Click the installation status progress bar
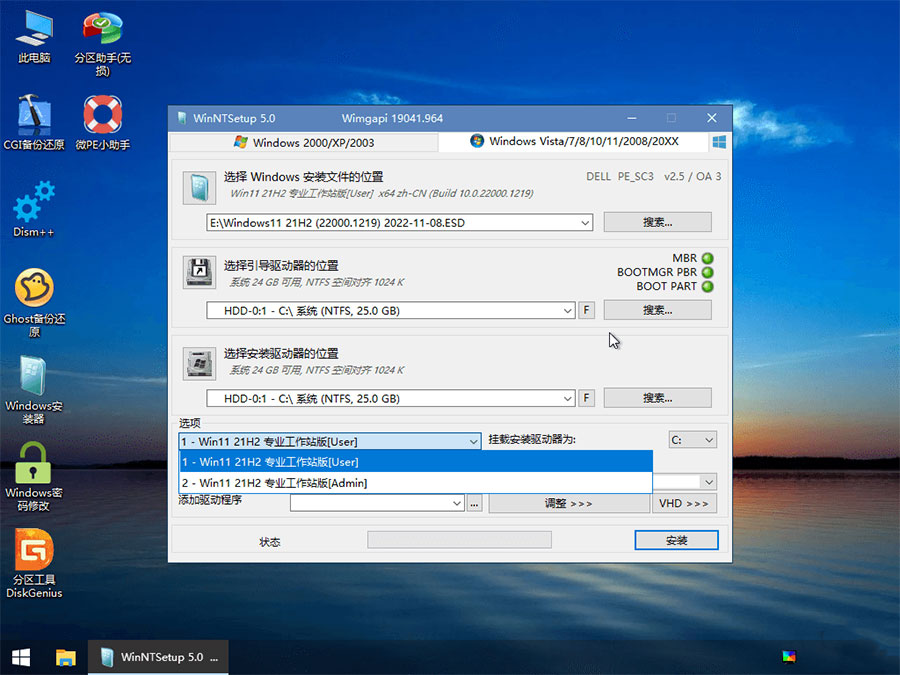 tap(459, 539)
